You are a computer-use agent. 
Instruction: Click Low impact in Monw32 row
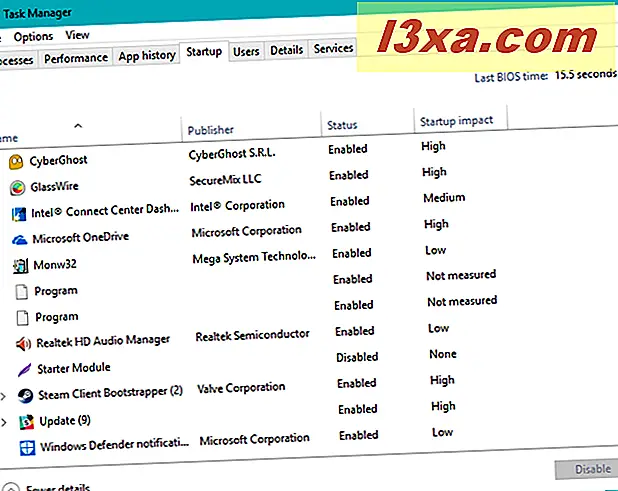(x=436, y=250)
